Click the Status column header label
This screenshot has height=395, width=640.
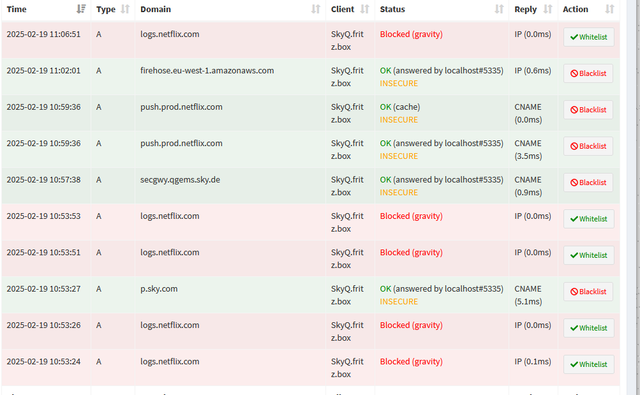[392, 9]
